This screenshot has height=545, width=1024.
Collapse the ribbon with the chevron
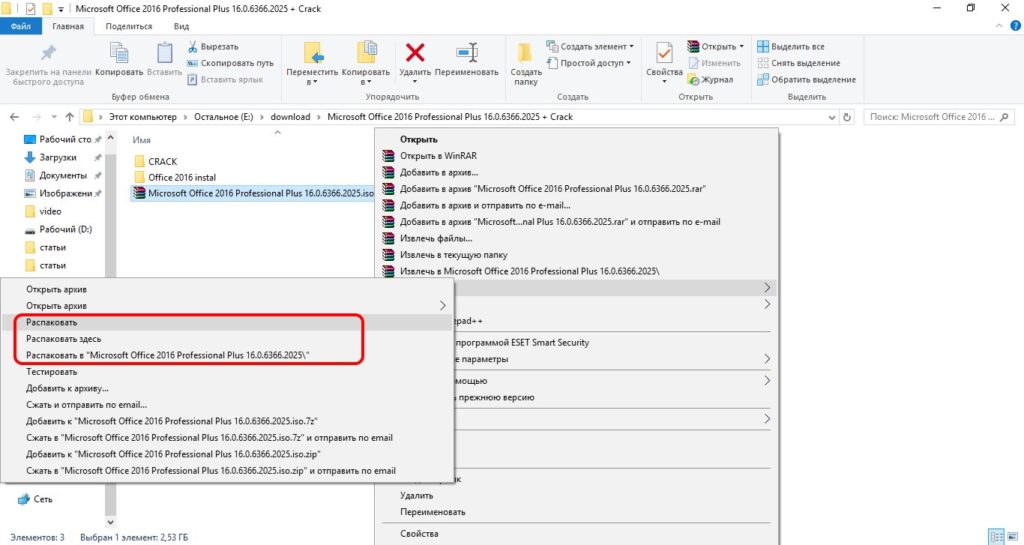(999, 26)
